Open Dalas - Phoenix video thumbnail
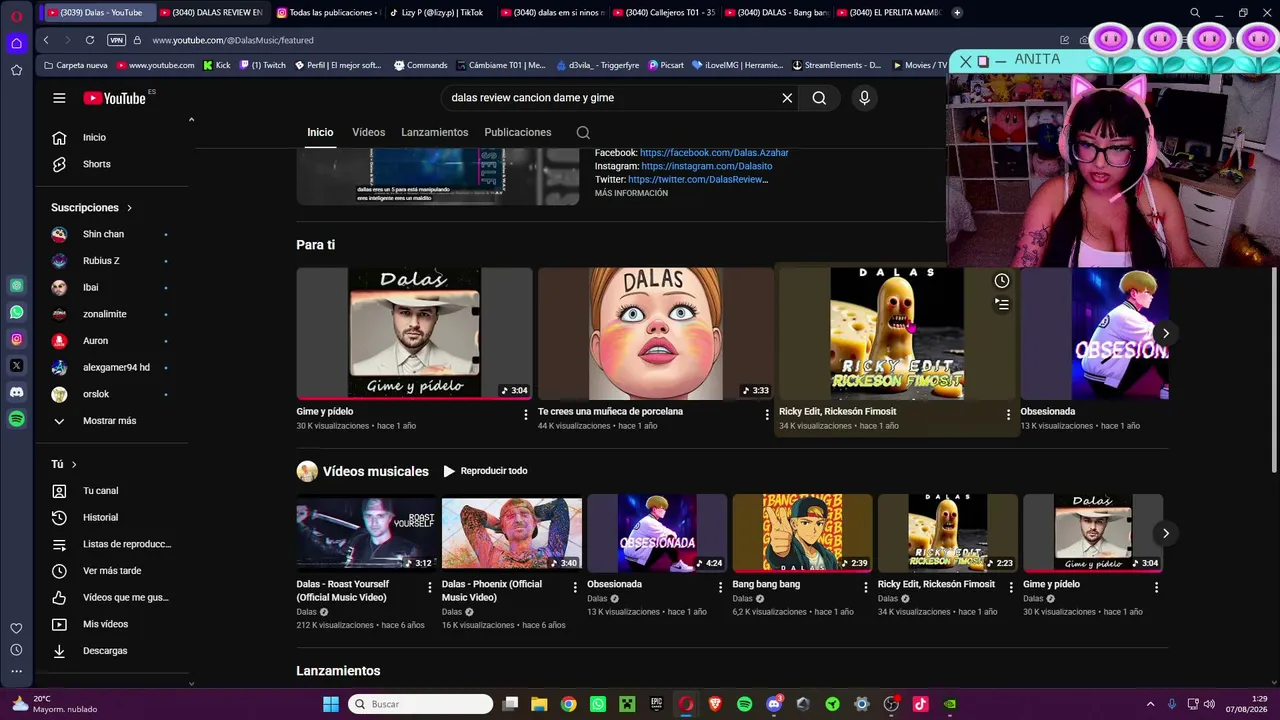The height and width of the screenshot is (720, 1280). [x=511, y=533]
